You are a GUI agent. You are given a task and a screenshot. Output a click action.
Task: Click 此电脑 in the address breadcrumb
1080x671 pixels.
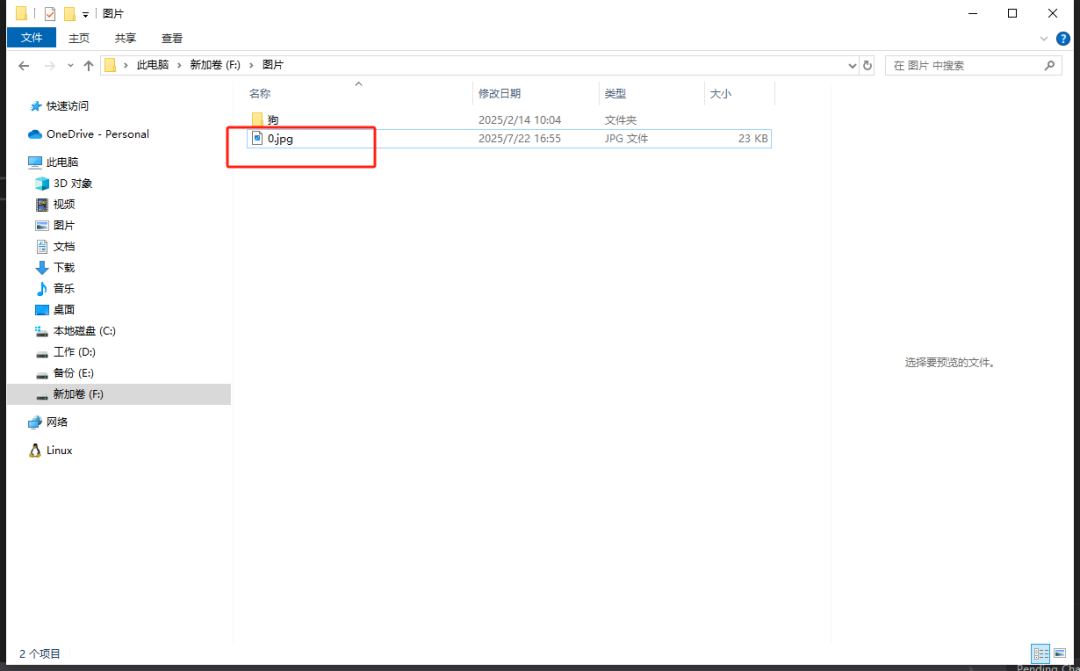point(153,65)
